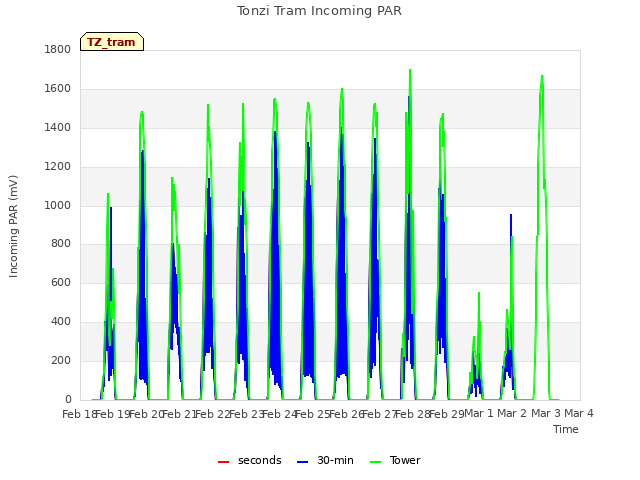Click the Feb 26 x-axis date label
The image size is (640, 480).
pyautogui.click(x=346, y=414)
